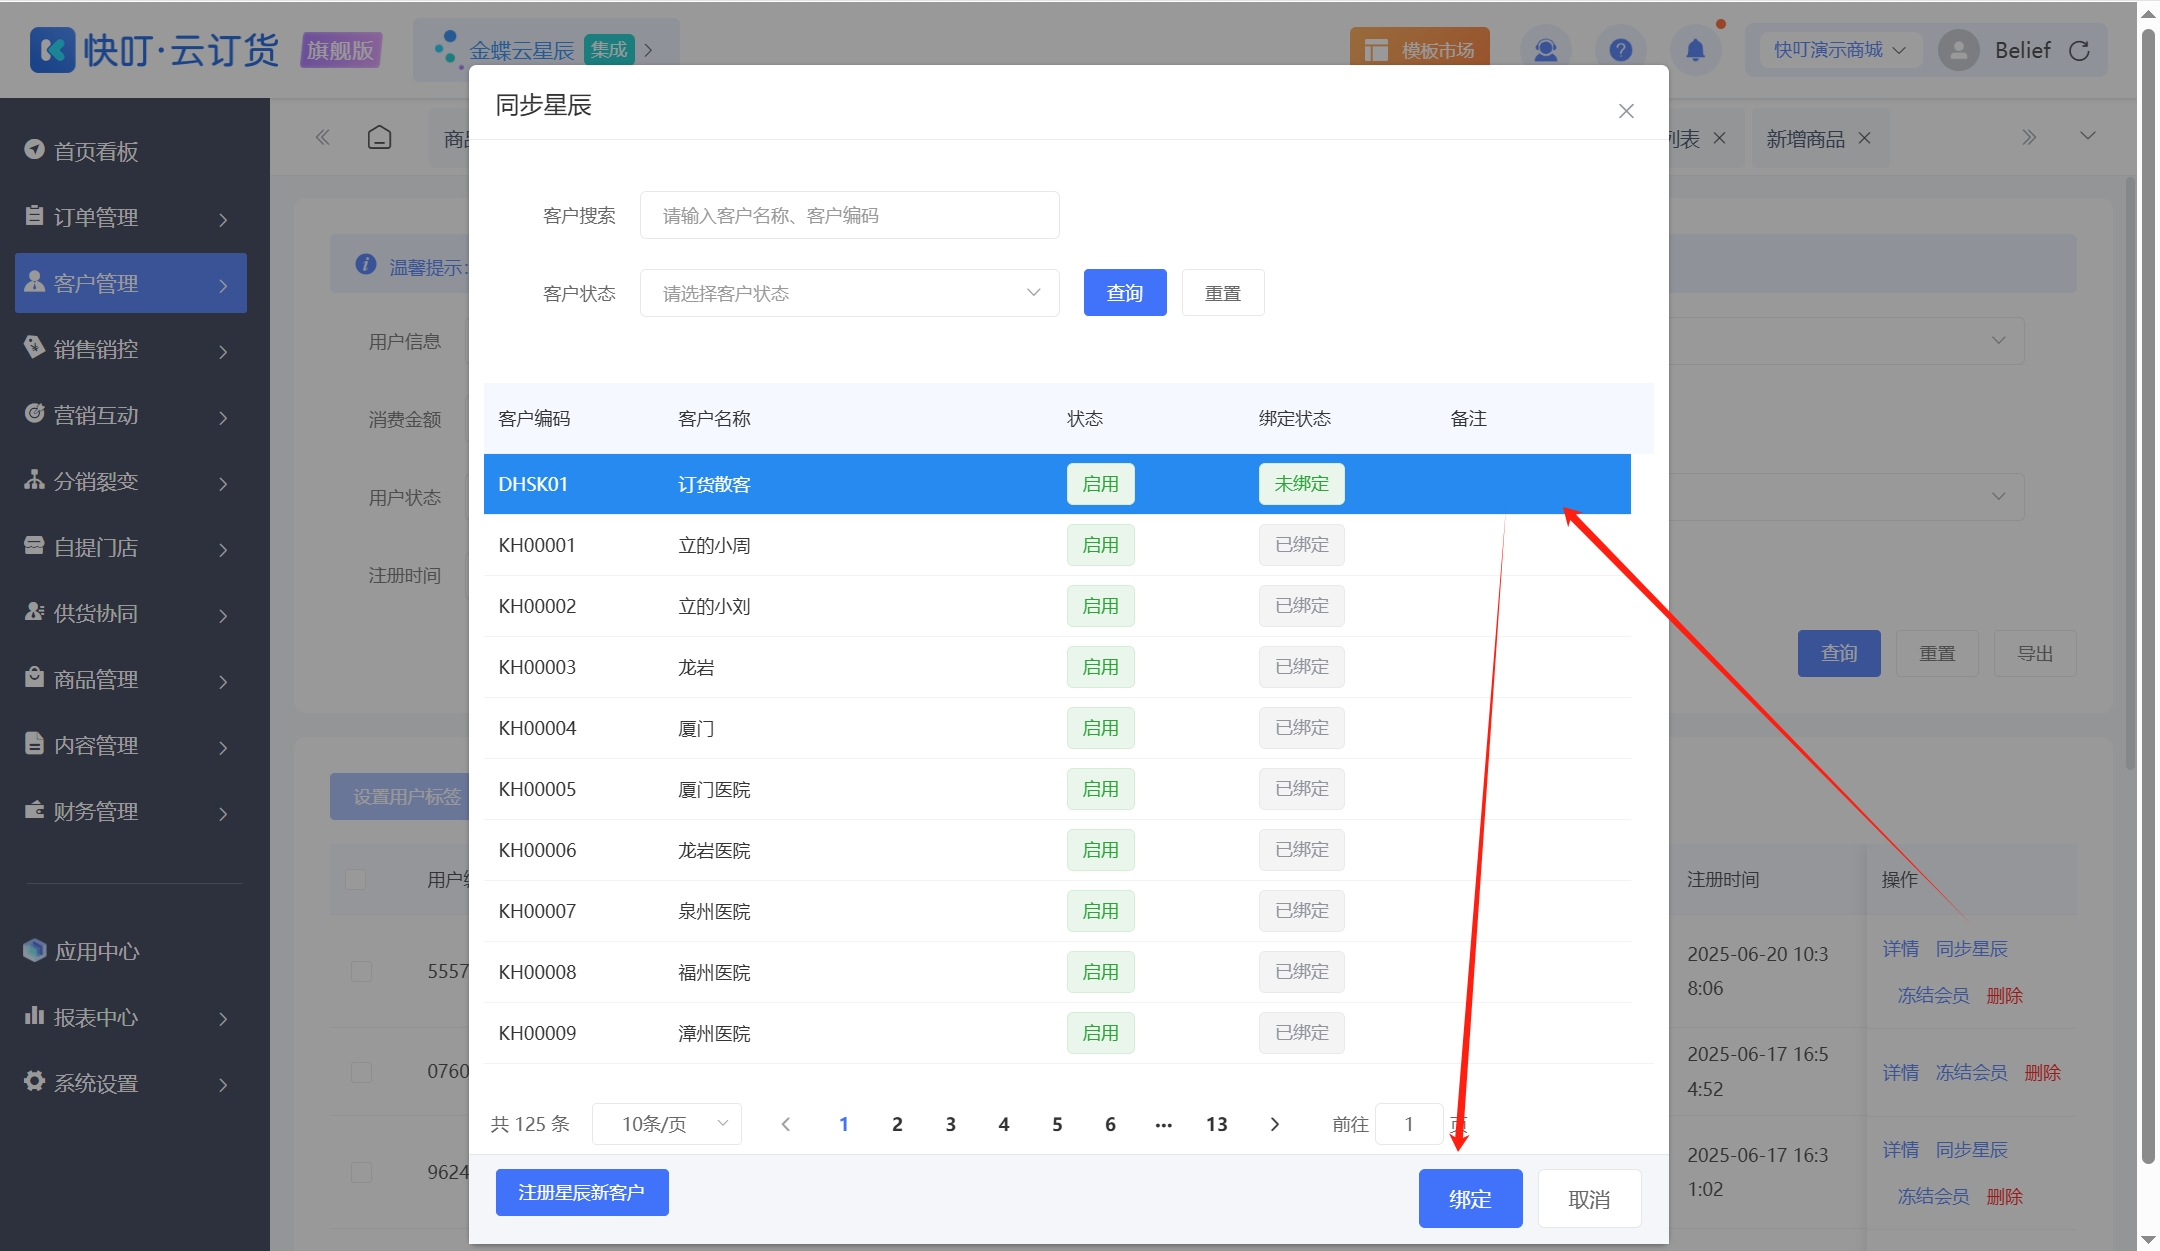The image size is (2160, 1251).
Task: Click the 绑定 button
Action: tap(1470, 1198)
